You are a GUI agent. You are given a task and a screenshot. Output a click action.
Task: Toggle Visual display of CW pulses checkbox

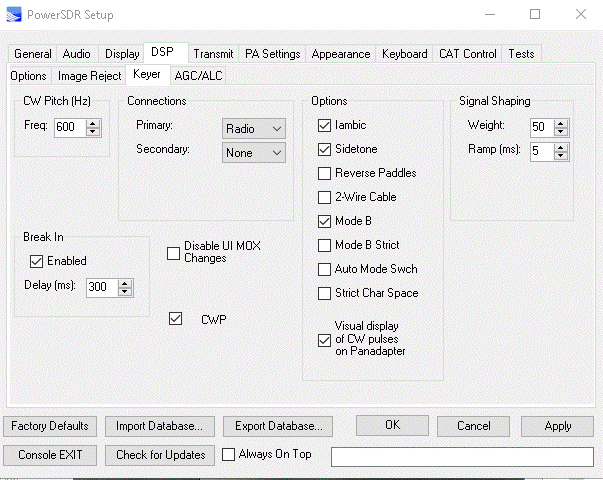[324, 340]
